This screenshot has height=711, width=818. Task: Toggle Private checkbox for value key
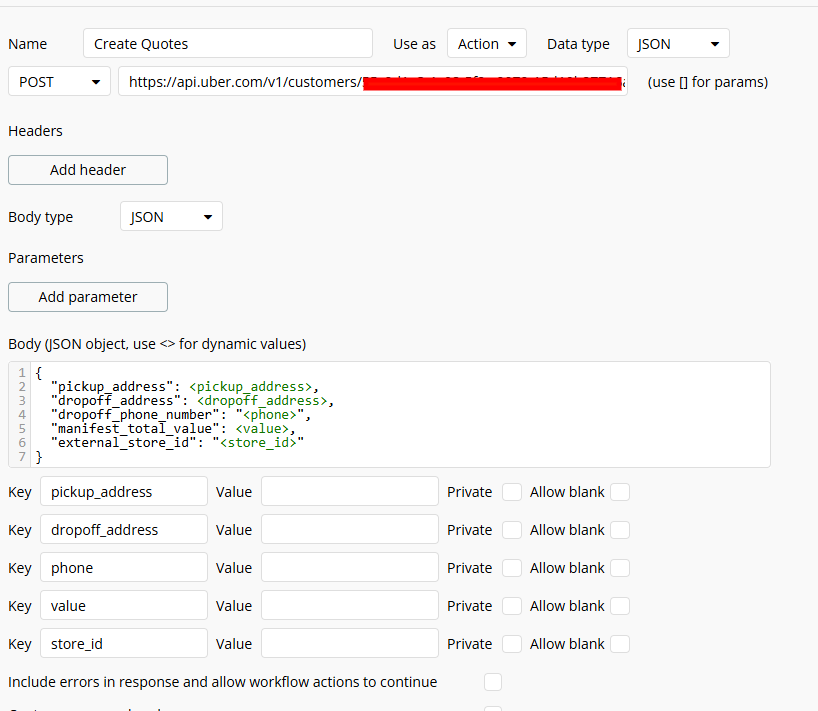(x=512, y=606)
